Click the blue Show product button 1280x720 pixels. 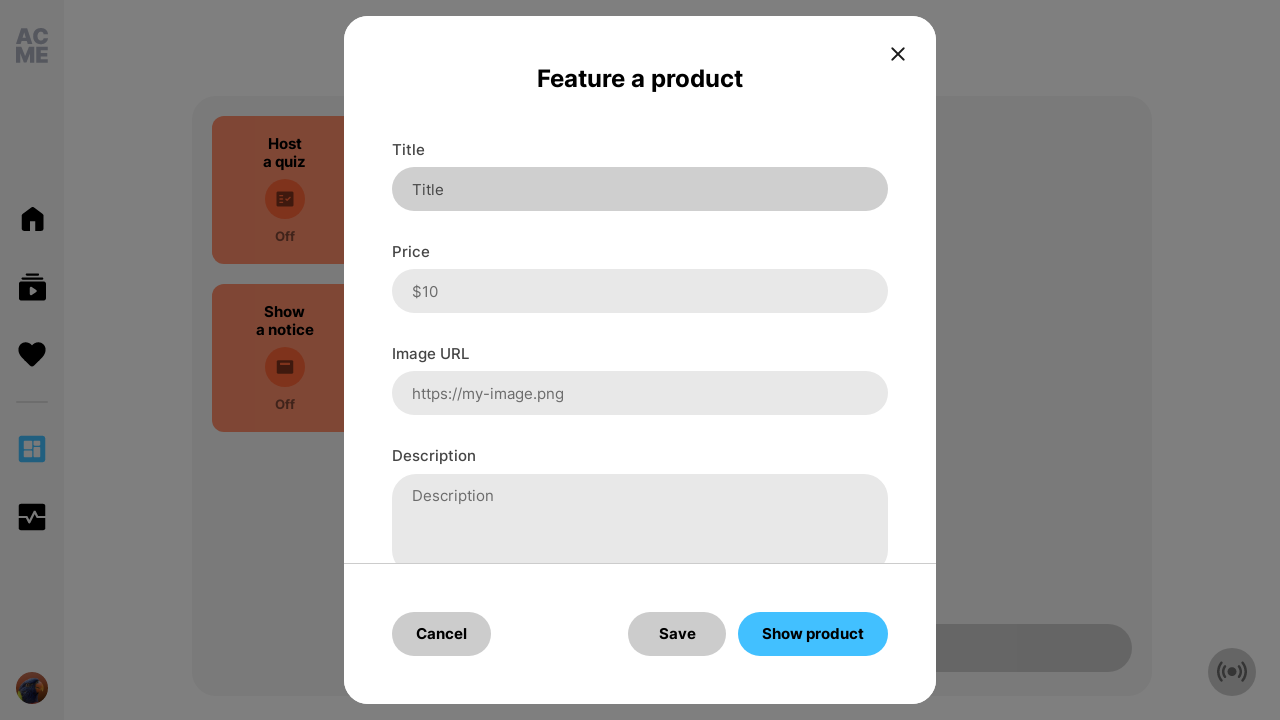[813, 634]
